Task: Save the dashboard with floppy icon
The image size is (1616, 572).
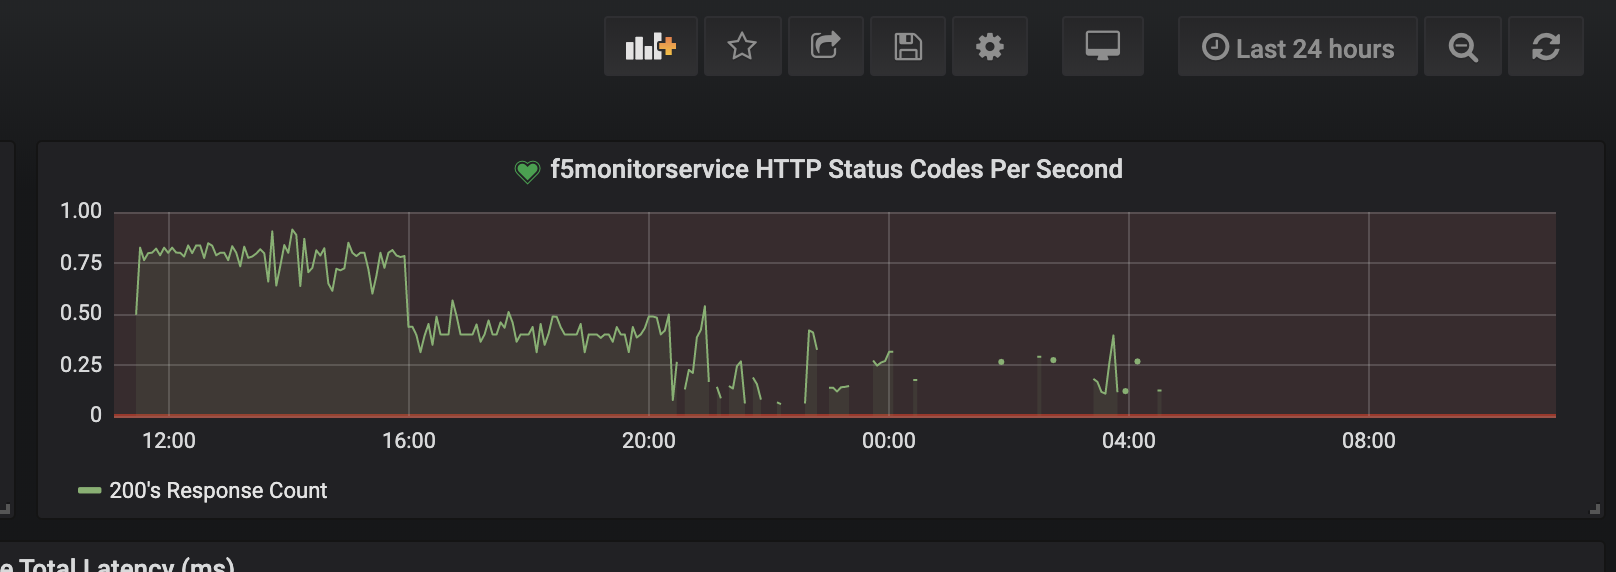Action: [x=908, y=46]
